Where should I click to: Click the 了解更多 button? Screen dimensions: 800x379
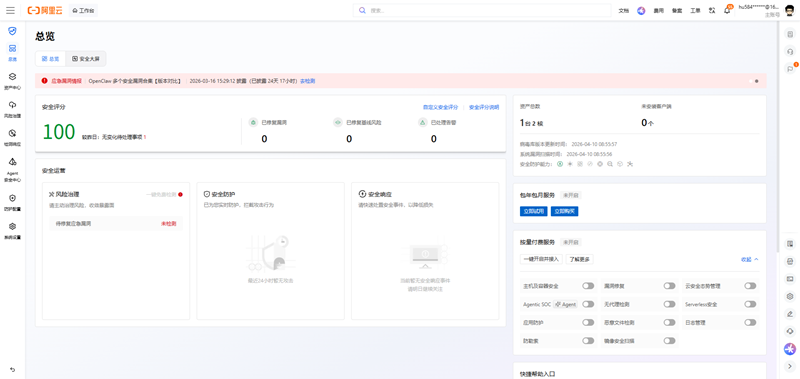click(x=579, y=259)
